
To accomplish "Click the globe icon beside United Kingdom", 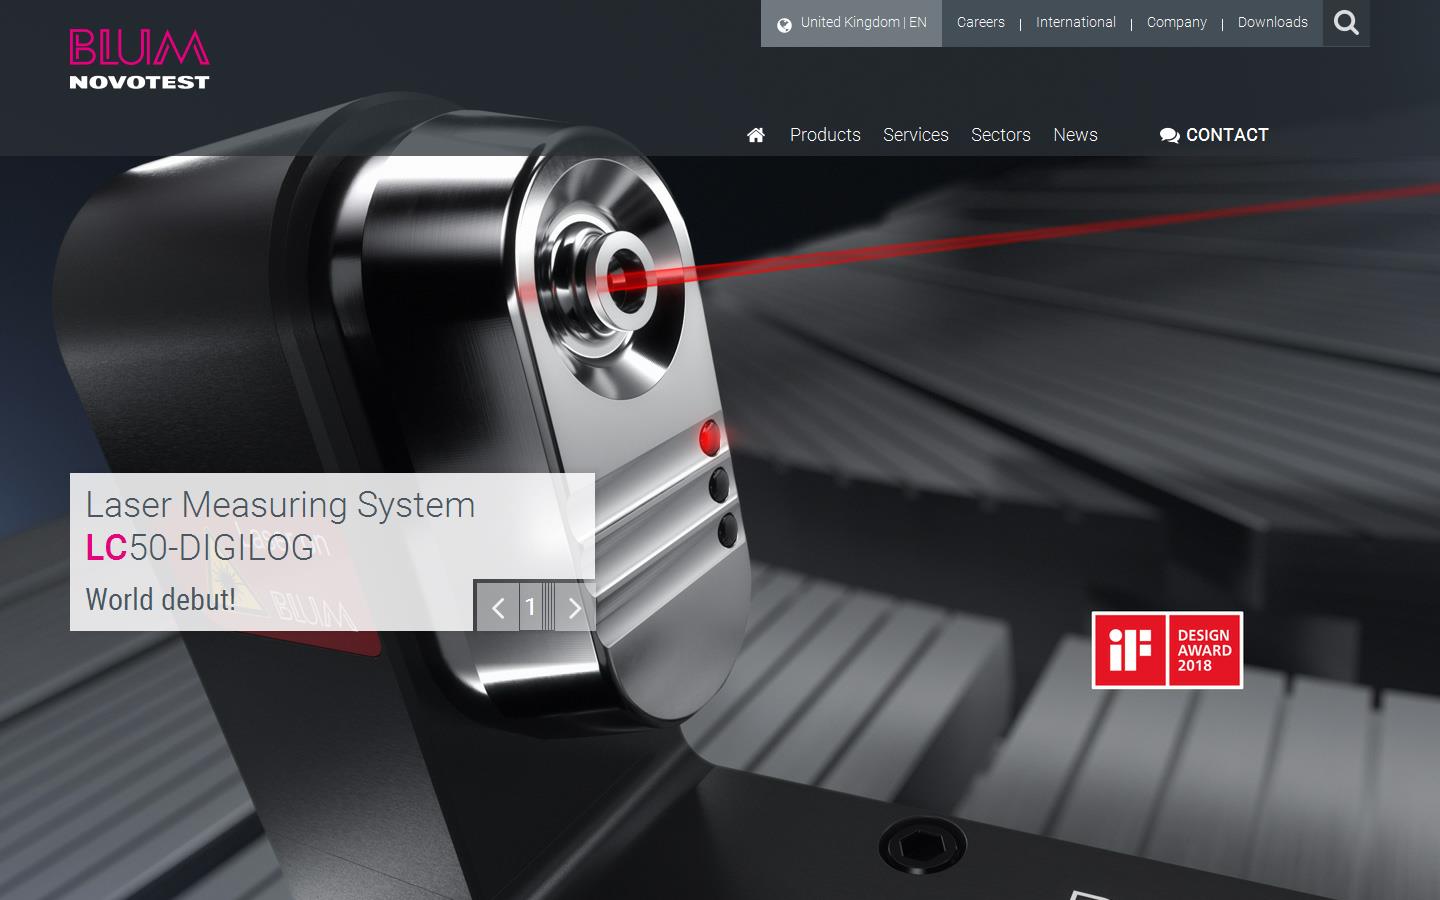I will coord(784,21).
